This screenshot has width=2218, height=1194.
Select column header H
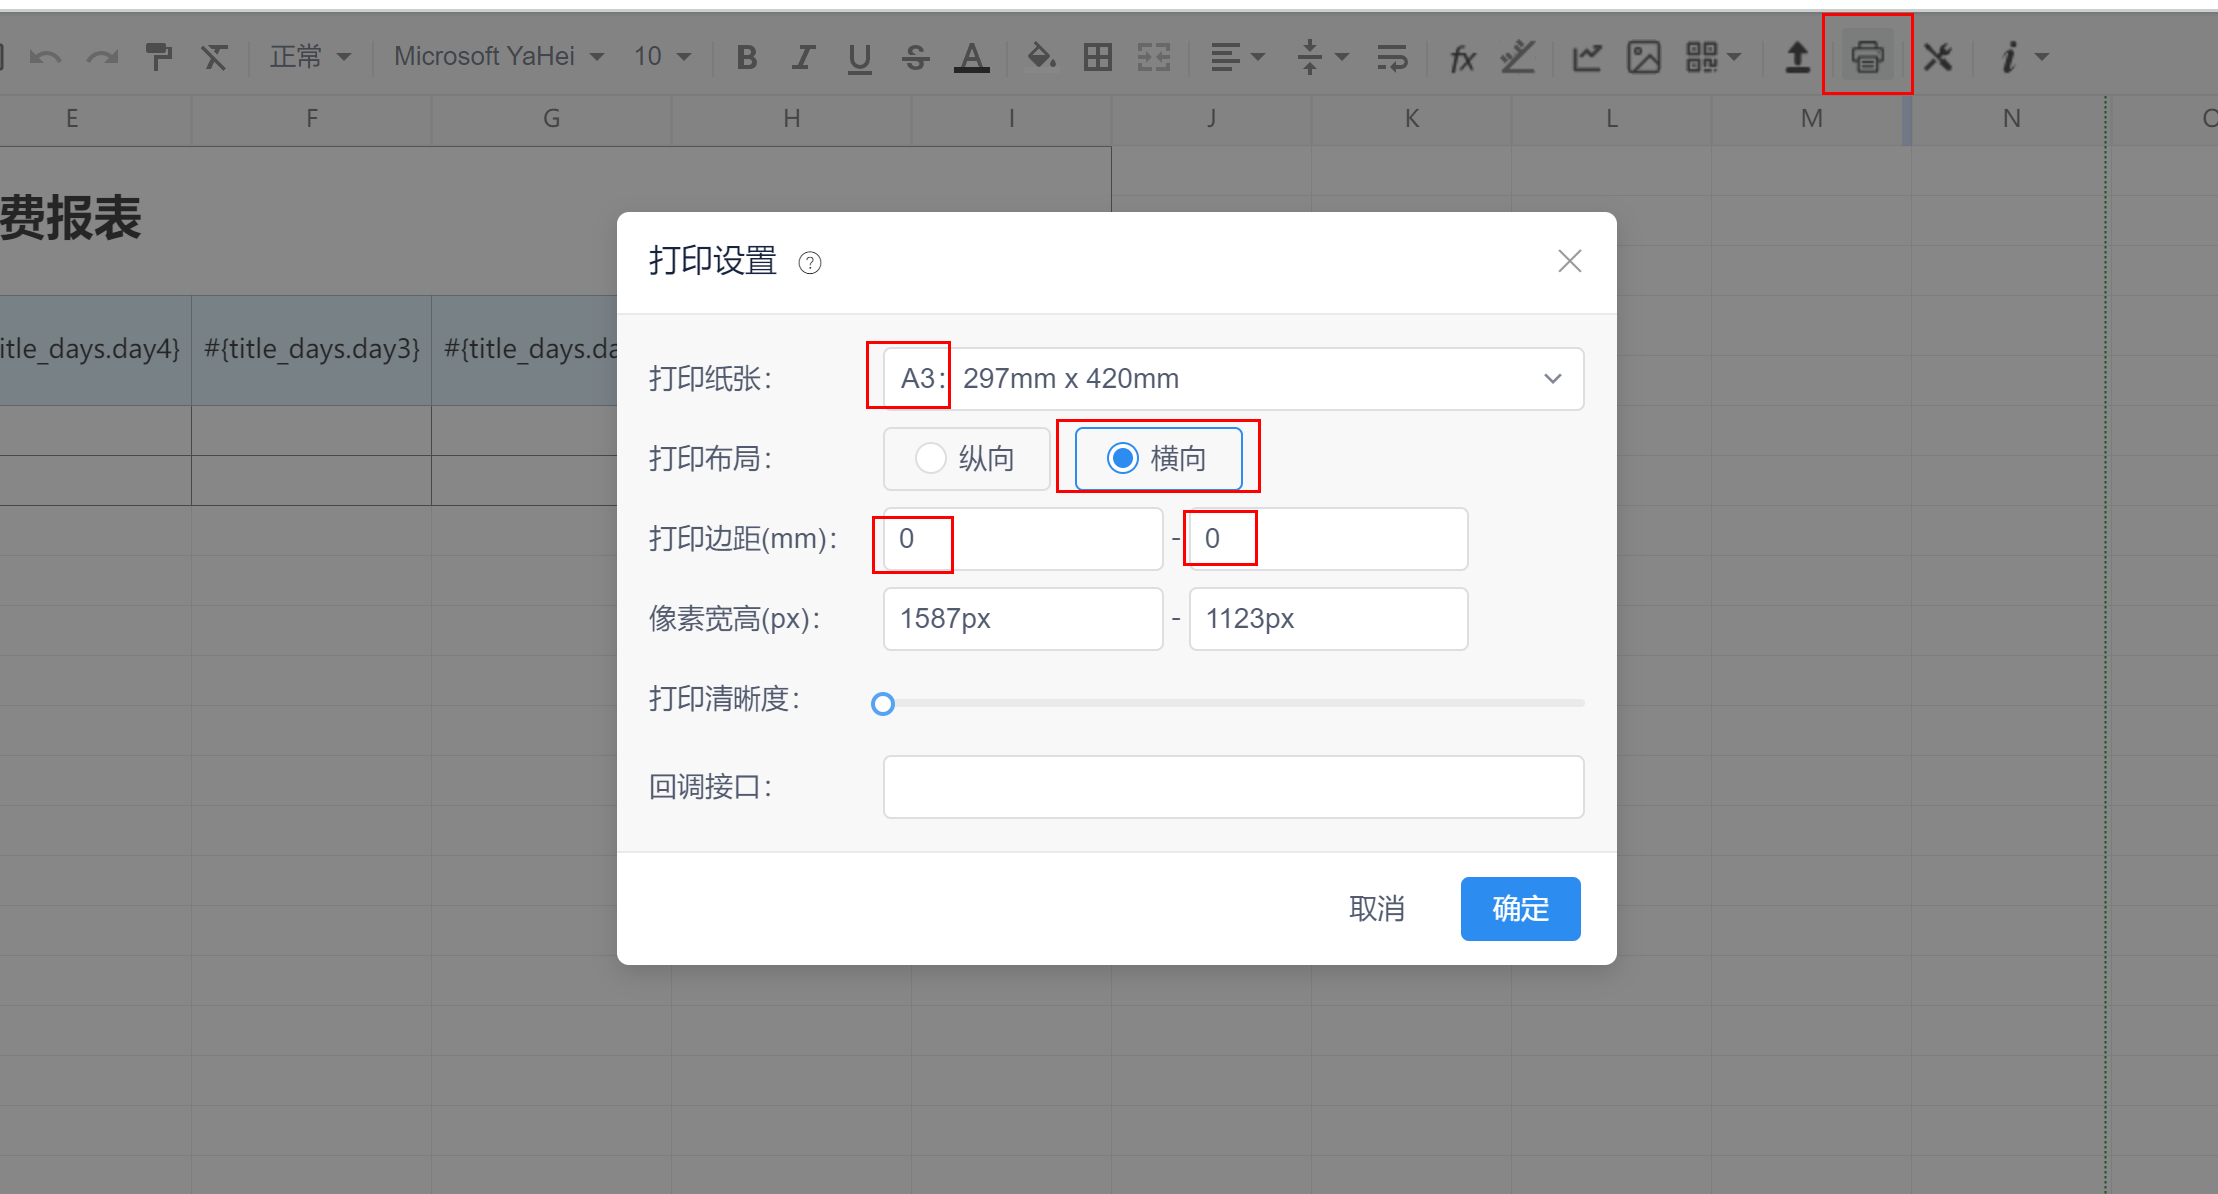coord(792,119)
